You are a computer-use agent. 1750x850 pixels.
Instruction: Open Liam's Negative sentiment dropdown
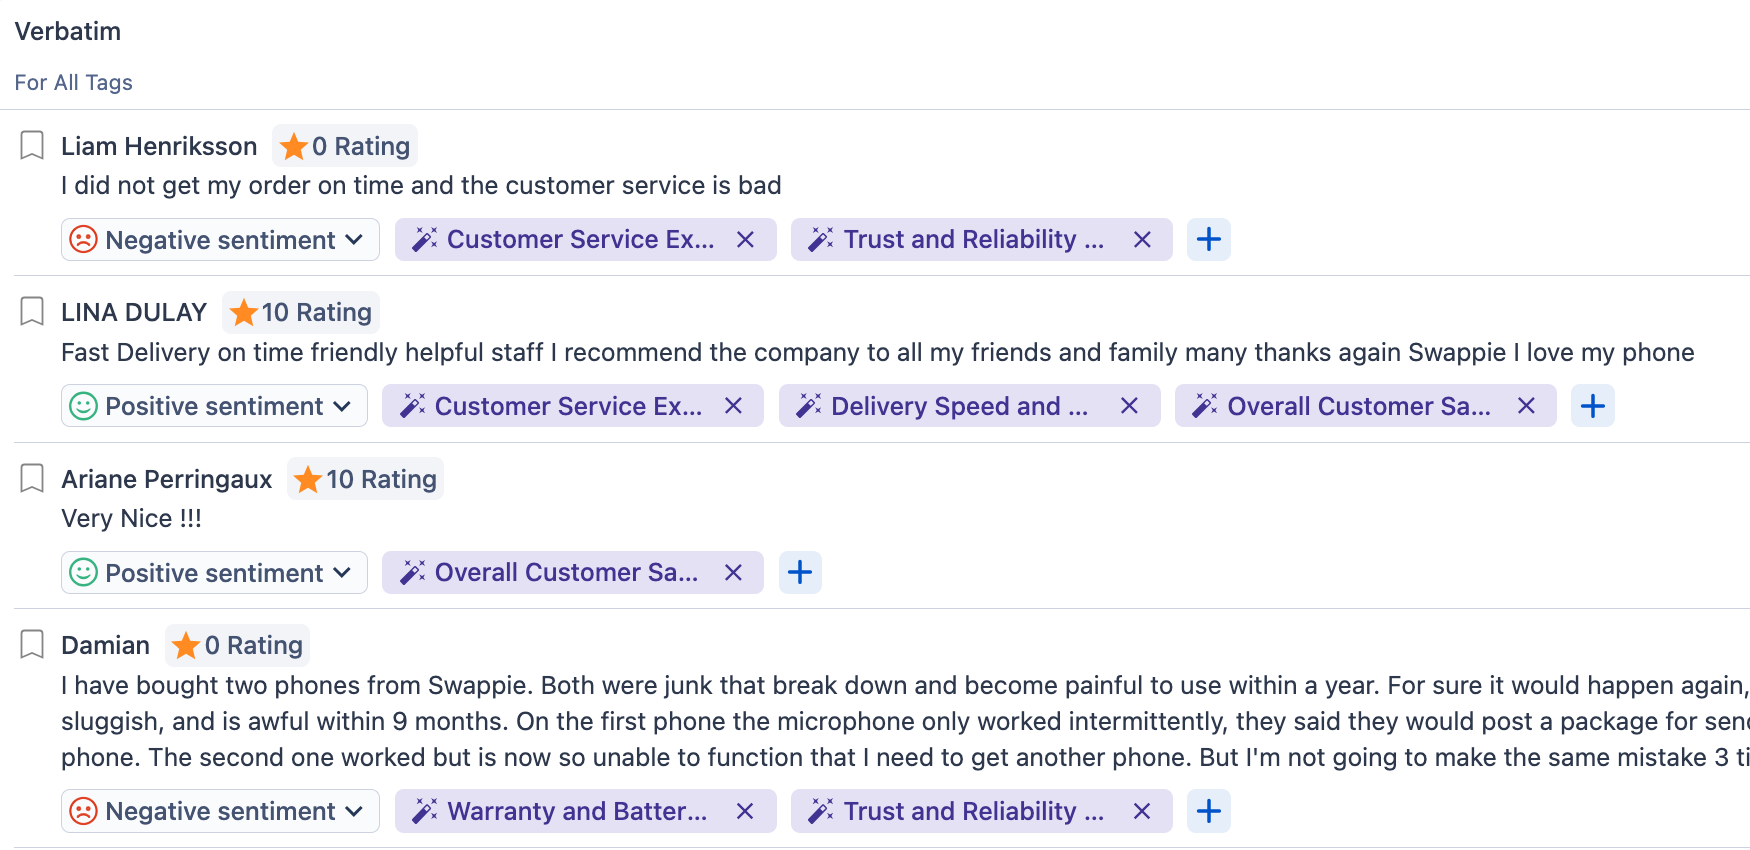pyautogui.click(x=354, y=240)
